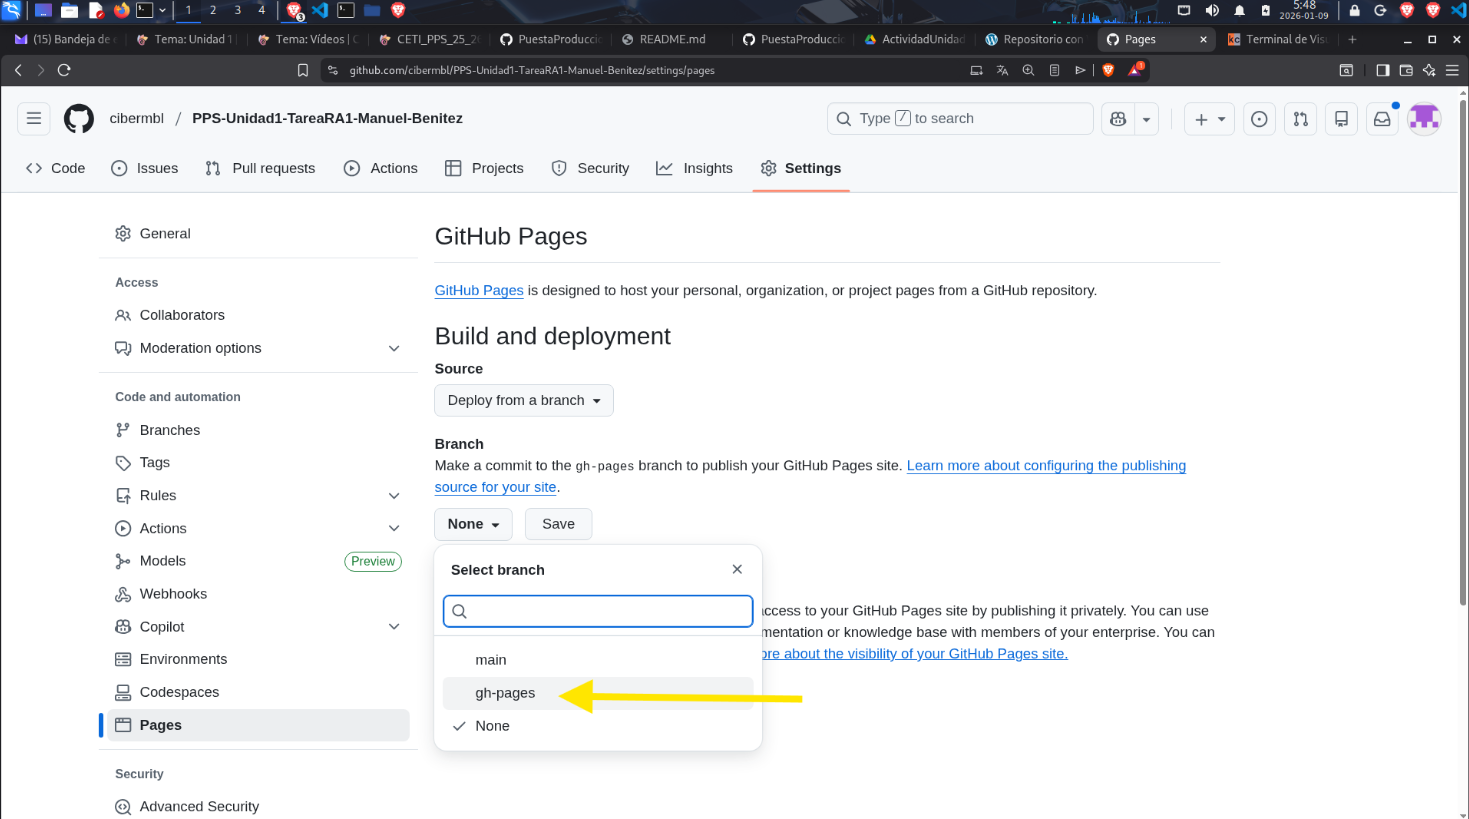Image resolution: width=1469 pixels, height=819 pixels.
Task: Follow the visibility of your GitHub Pages site link
Action: click(x=914, y=653)
